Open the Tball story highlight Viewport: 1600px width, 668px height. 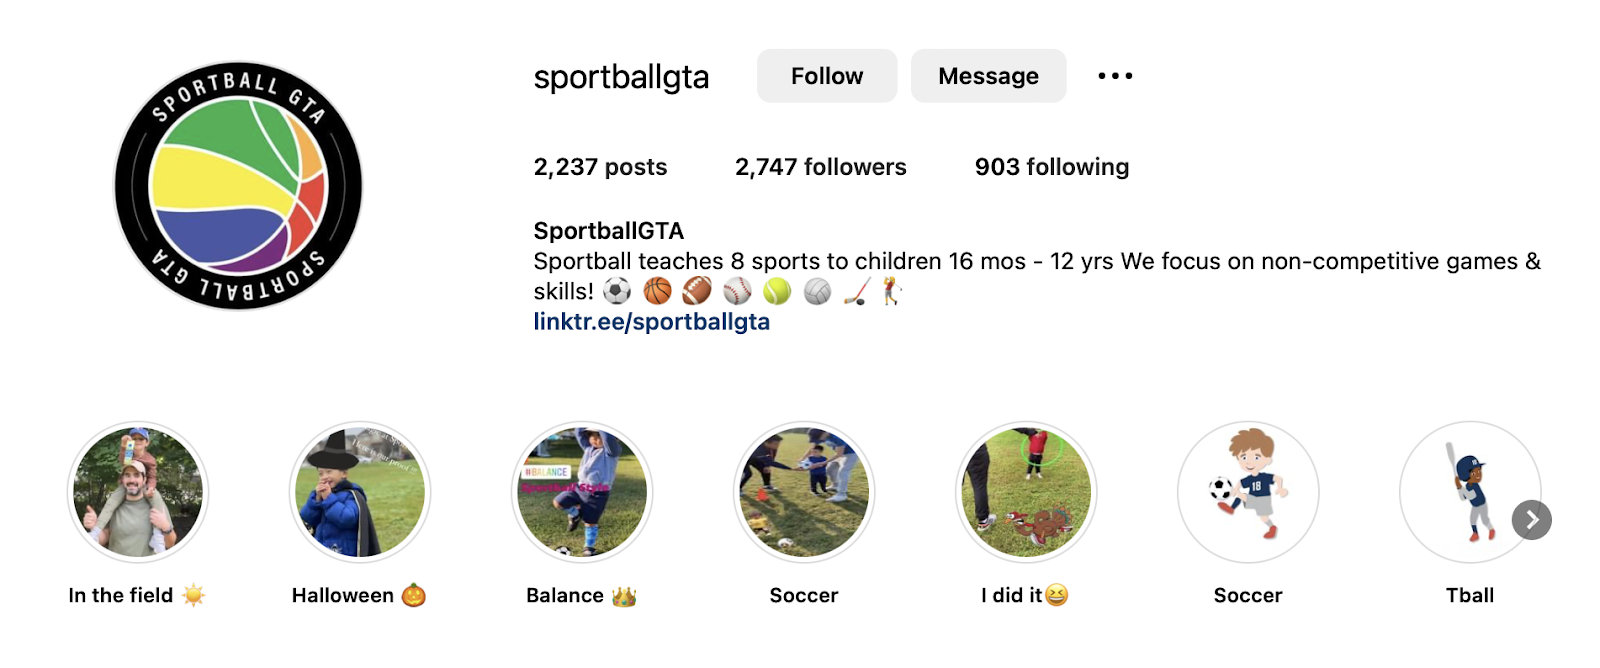(1466, 491)
